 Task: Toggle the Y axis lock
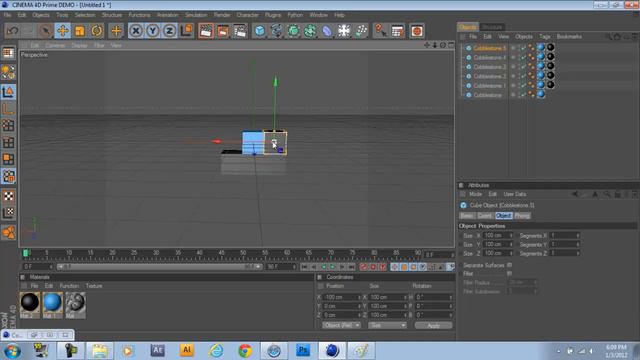coord(153,31)
